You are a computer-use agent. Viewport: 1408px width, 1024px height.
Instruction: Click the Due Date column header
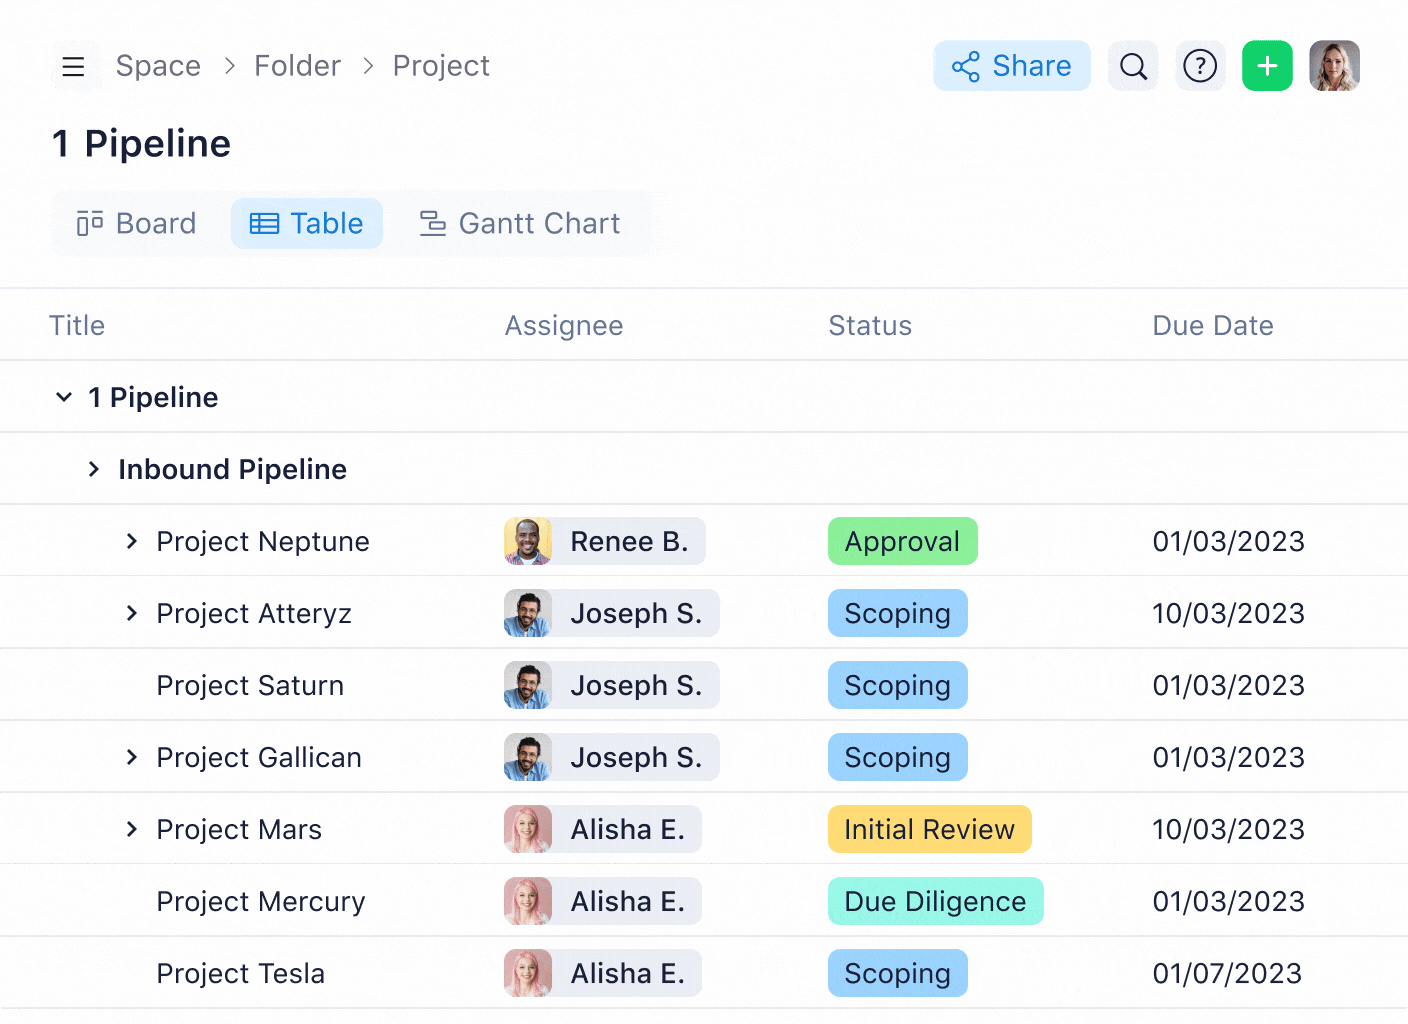click(x=1213, y=326)
